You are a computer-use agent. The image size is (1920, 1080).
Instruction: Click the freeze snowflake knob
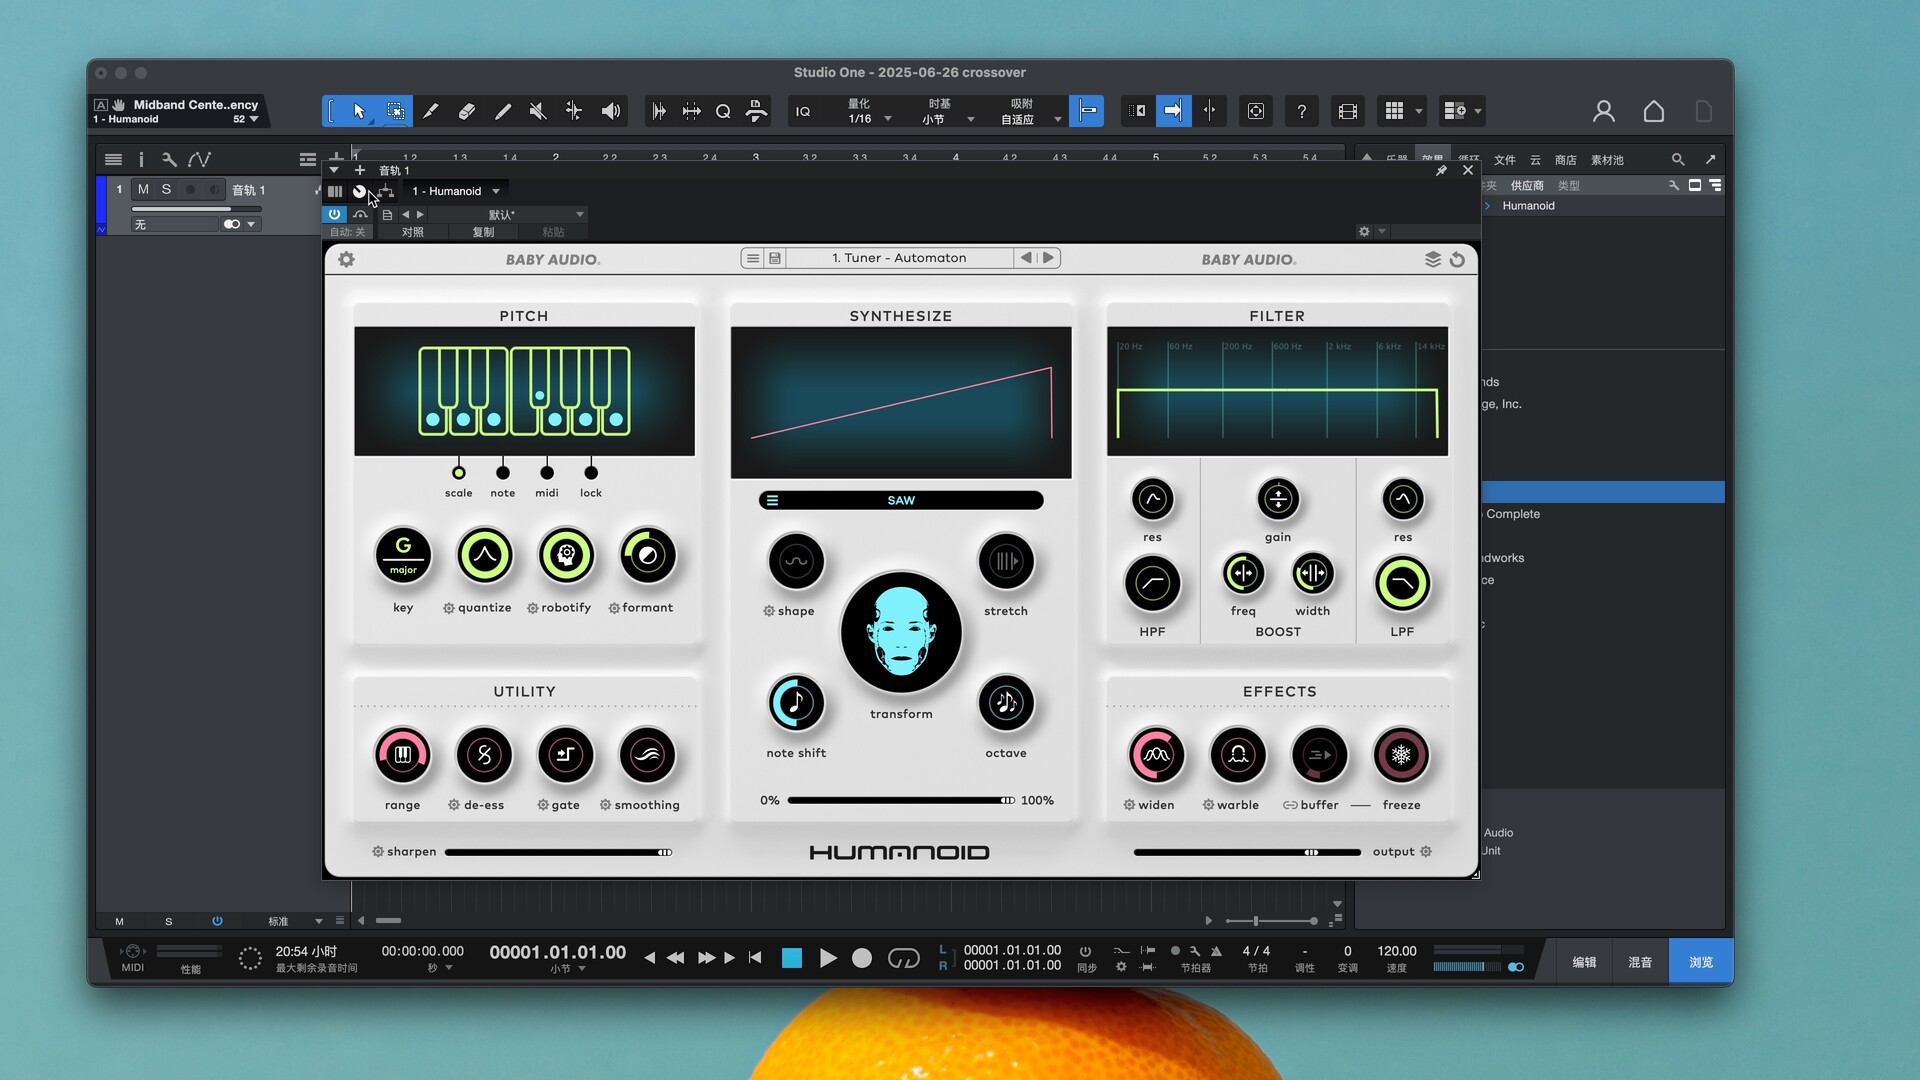(x=1401, y=755)
